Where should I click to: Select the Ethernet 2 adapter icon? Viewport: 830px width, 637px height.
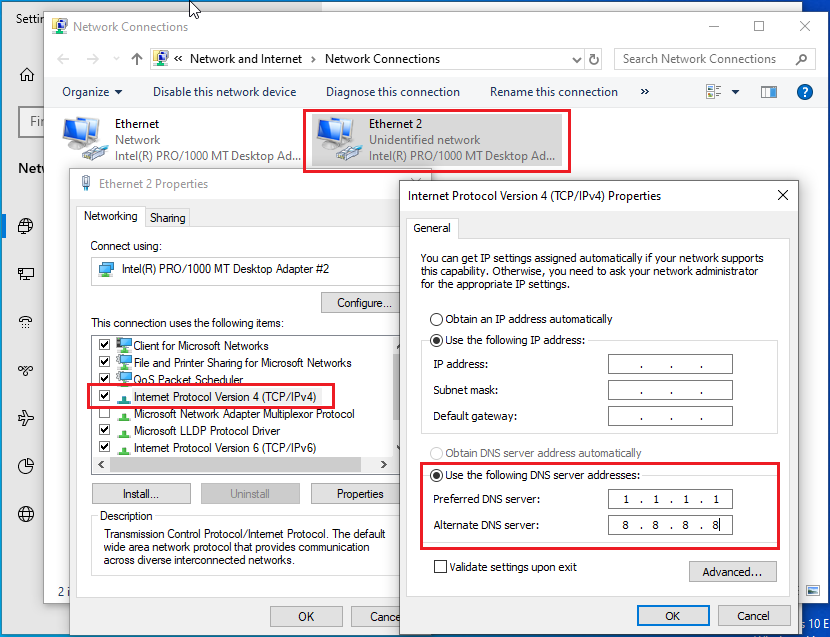pos(337,139)
